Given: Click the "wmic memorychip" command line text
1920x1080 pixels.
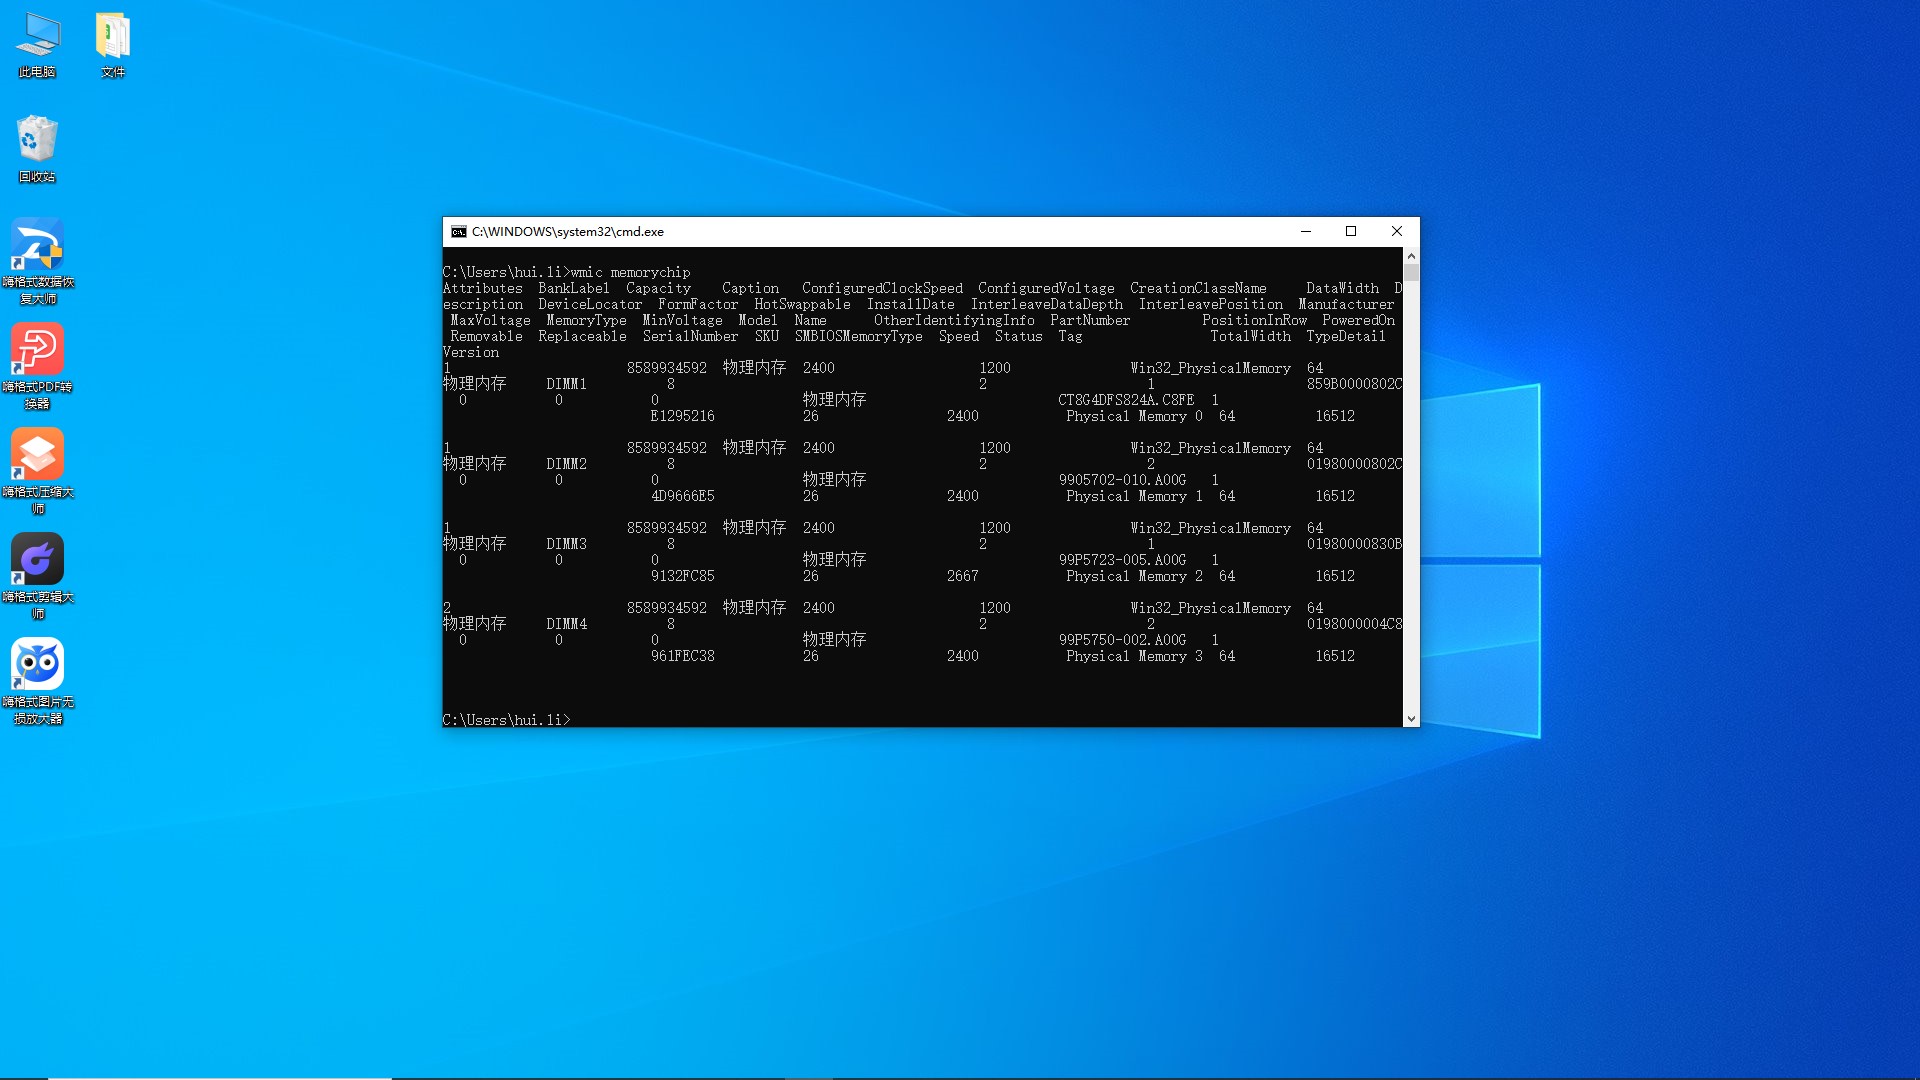Looking at the screenshot, I should (630, 272).
